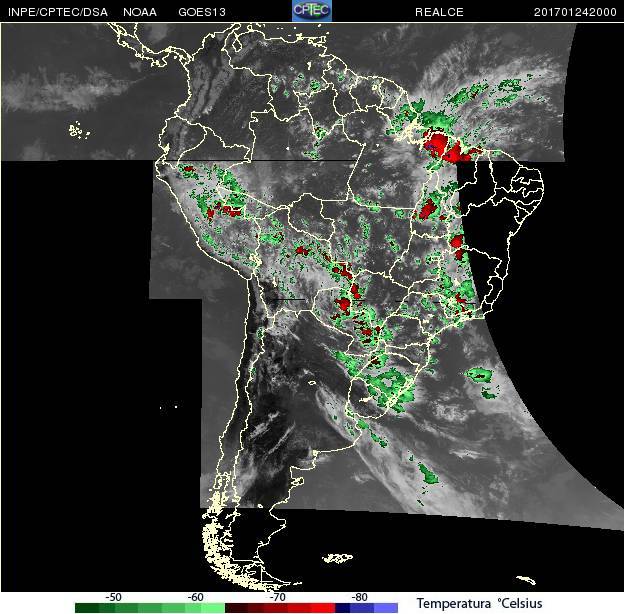This screenshot has height=614, width=624.
Task: Click the bright red segment of the color scale
Action: pos(323,608)
